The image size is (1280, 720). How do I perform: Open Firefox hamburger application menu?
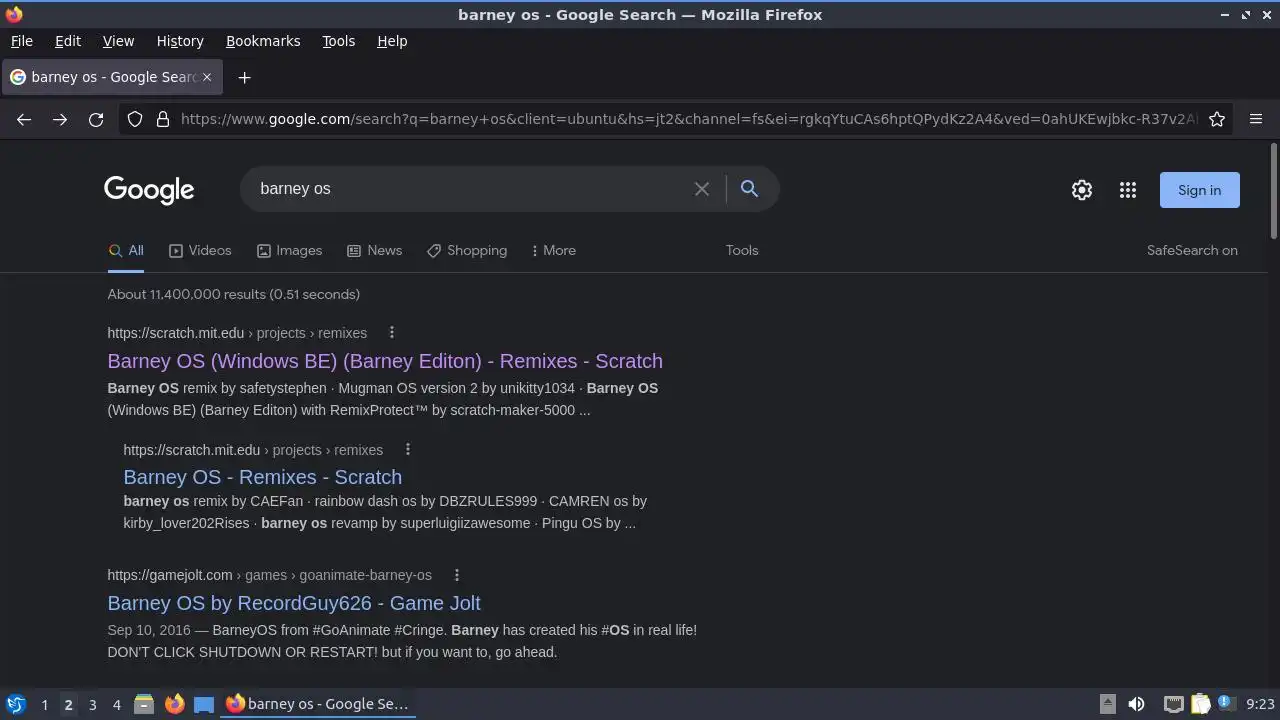tap(1256, 119)
